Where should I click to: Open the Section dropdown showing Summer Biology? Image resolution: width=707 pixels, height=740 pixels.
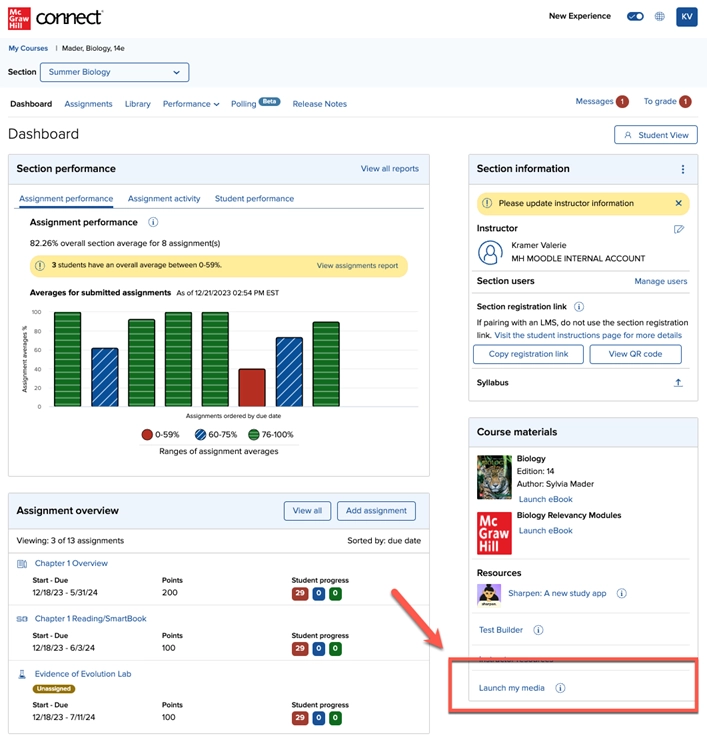click(x=115, y=72)
